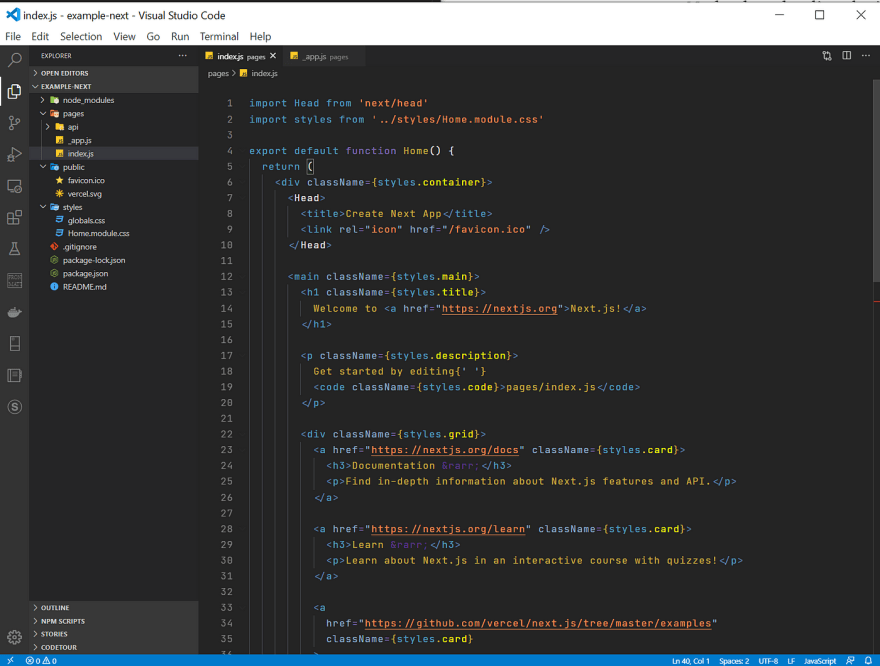The width and height of the screenshot is (880, 666).
Task: Open the Docker whale icon
Action: coord(15,313)
